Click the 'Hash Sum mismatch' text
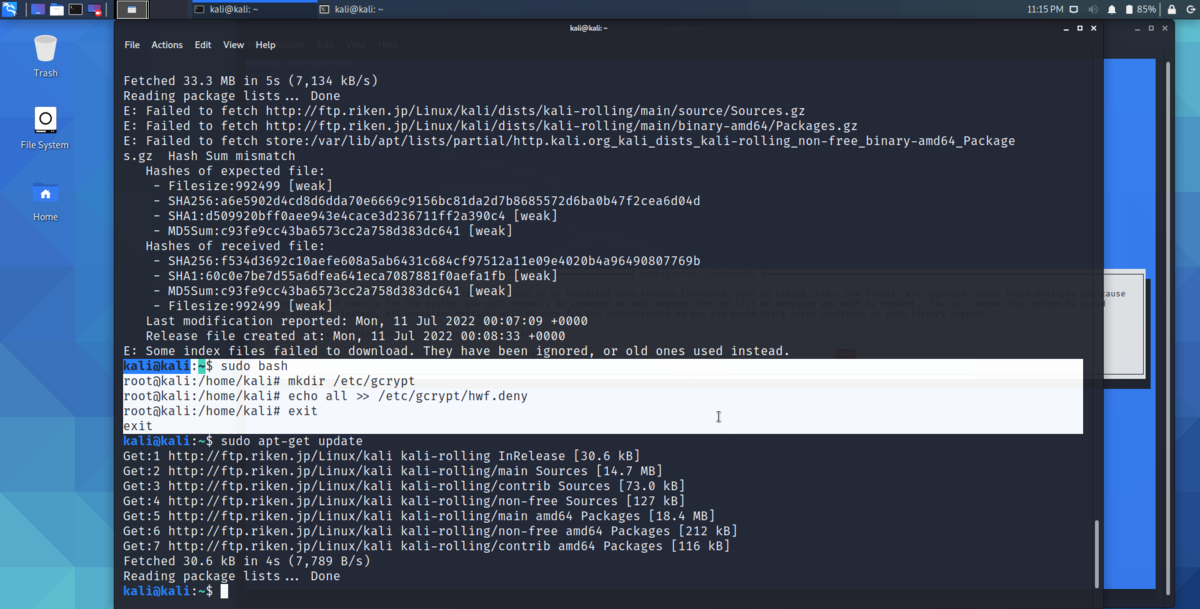Screen dimensions: 1200x609 (232, 156)
